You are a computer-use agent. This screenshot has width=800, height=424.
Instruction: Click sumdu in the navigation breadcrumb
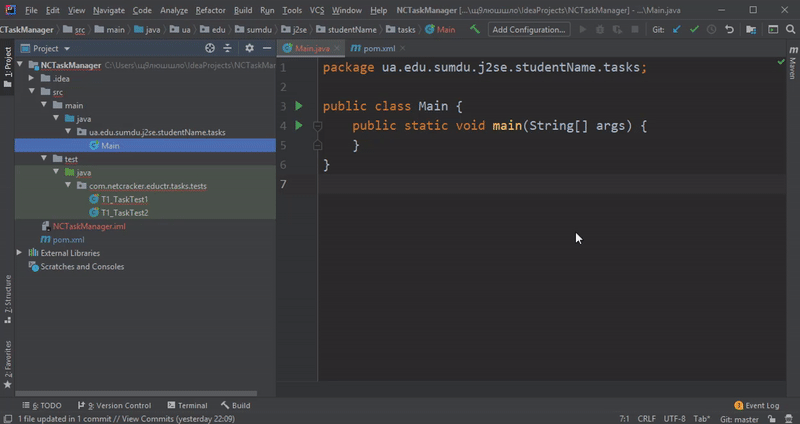click(x=259, y=30)
